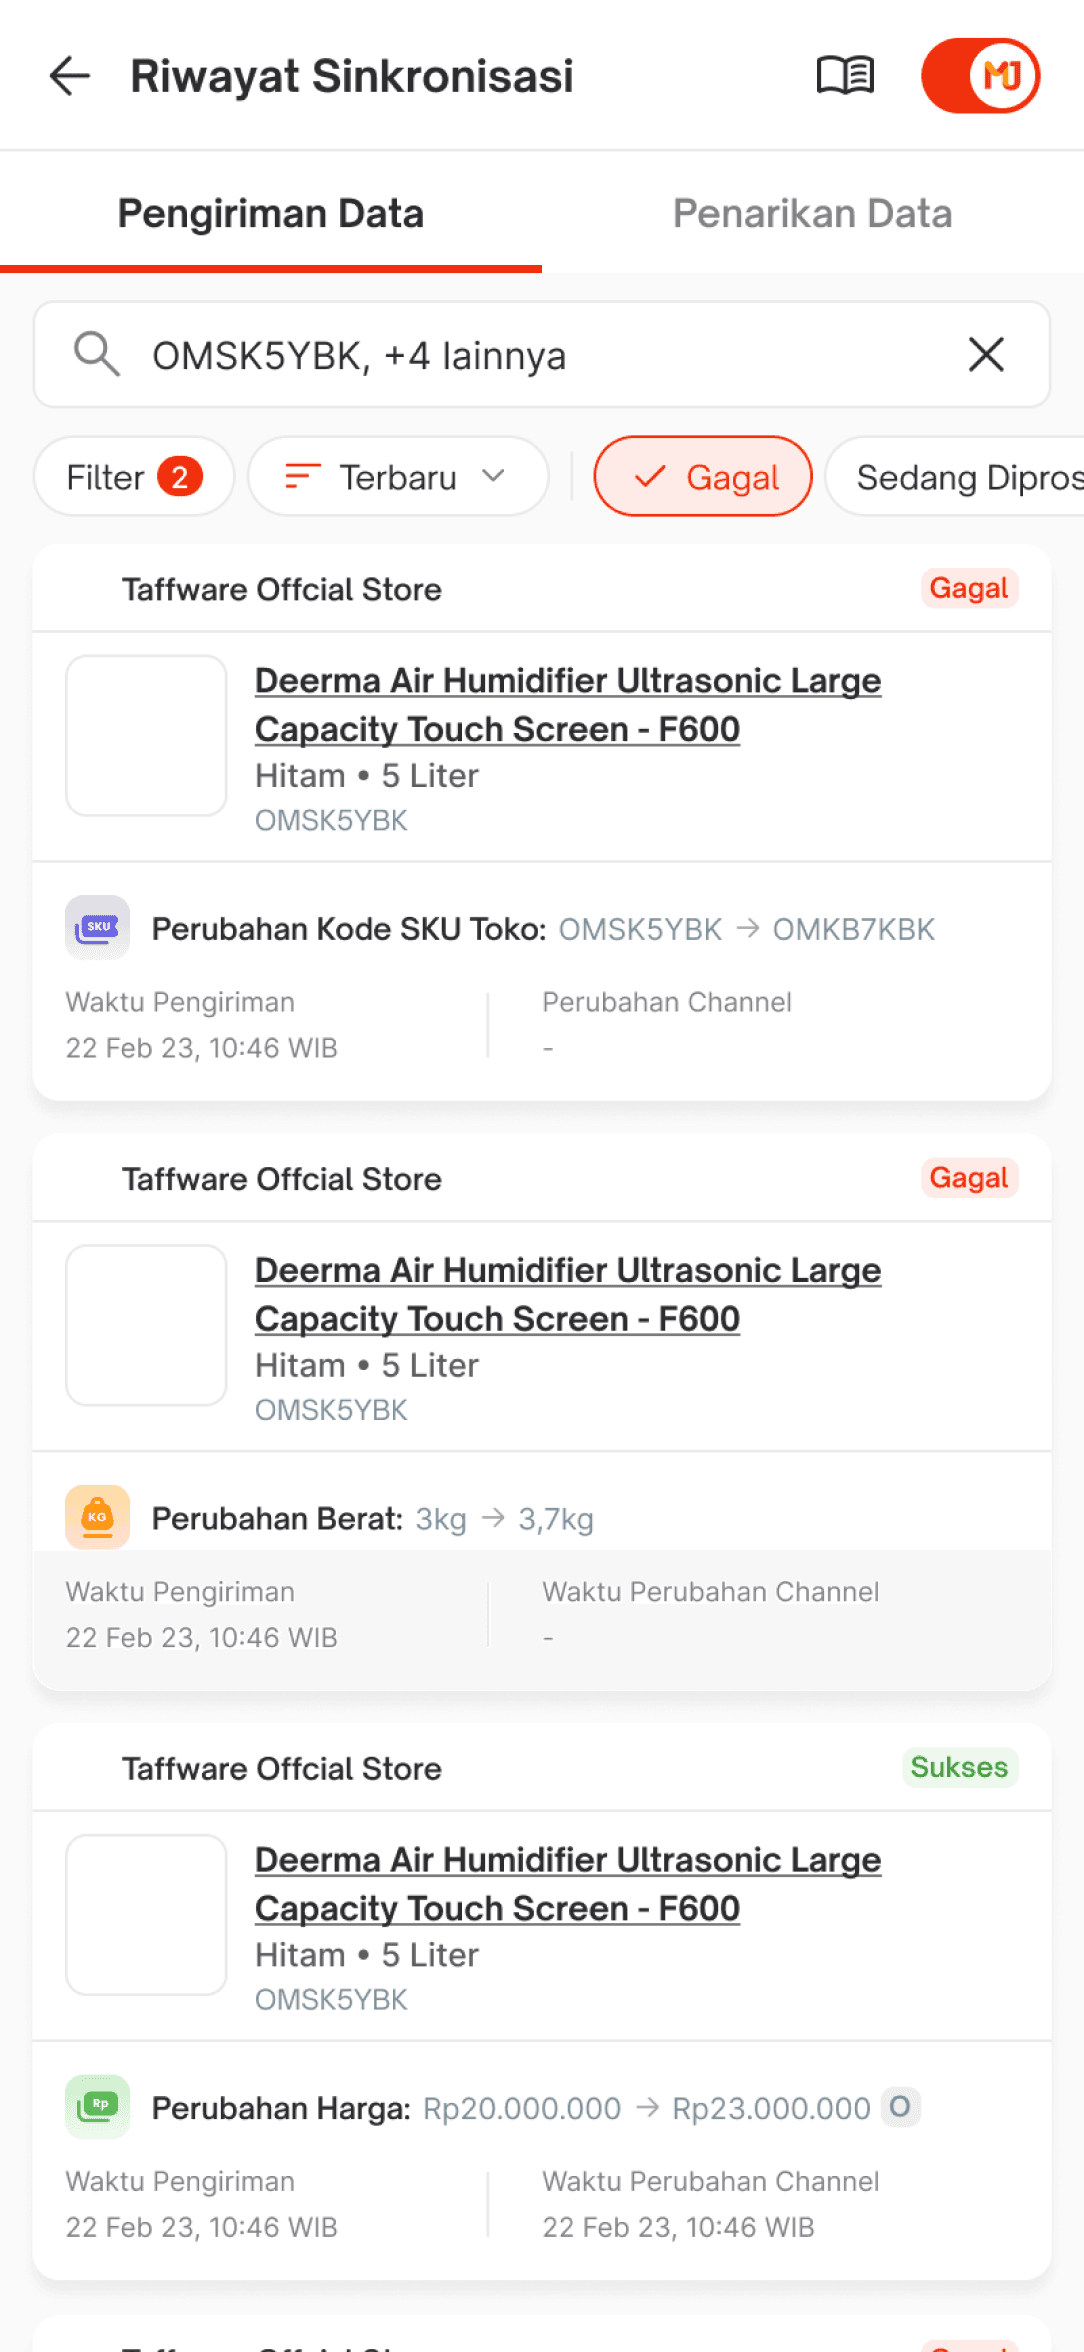Image resolution: width=1084 pixels, height=2352 pixels.
Task: Click the Perubahan Harga label
Action: click(x=281, y=2108)
